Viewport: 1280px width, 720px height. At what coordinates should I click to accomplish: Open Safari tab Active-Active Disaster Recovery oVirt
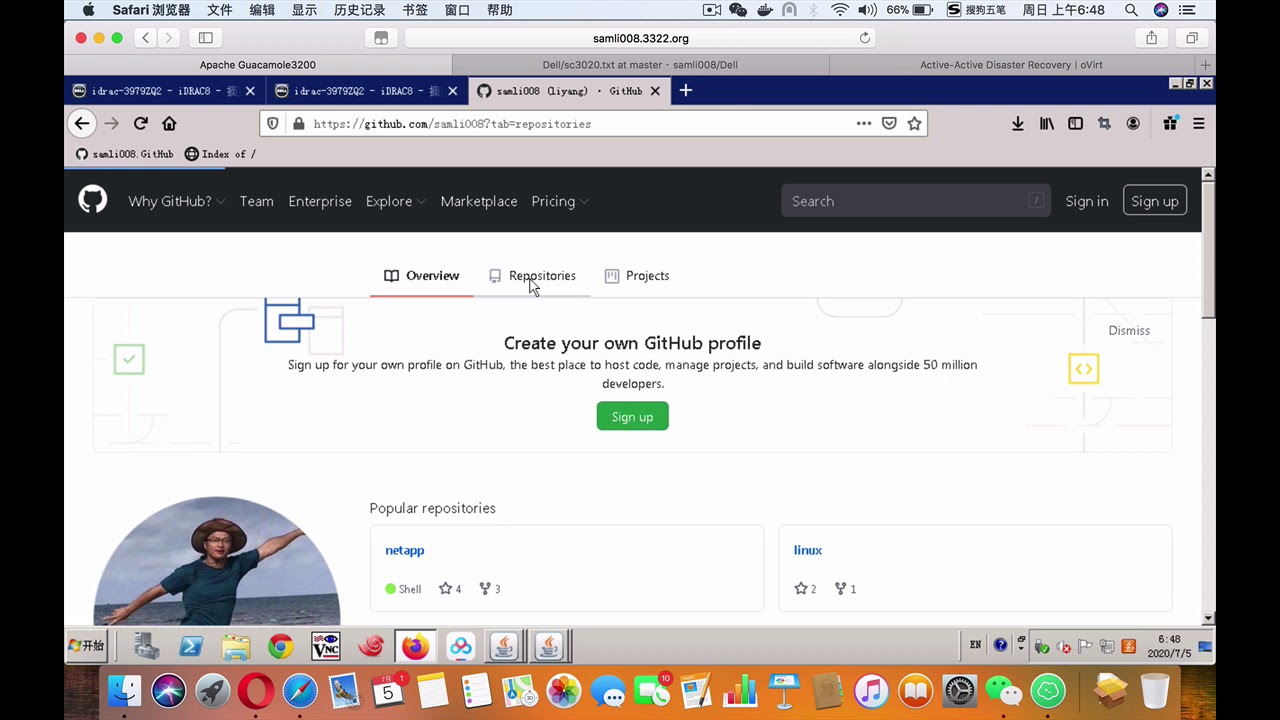(x=1011, y=65)
